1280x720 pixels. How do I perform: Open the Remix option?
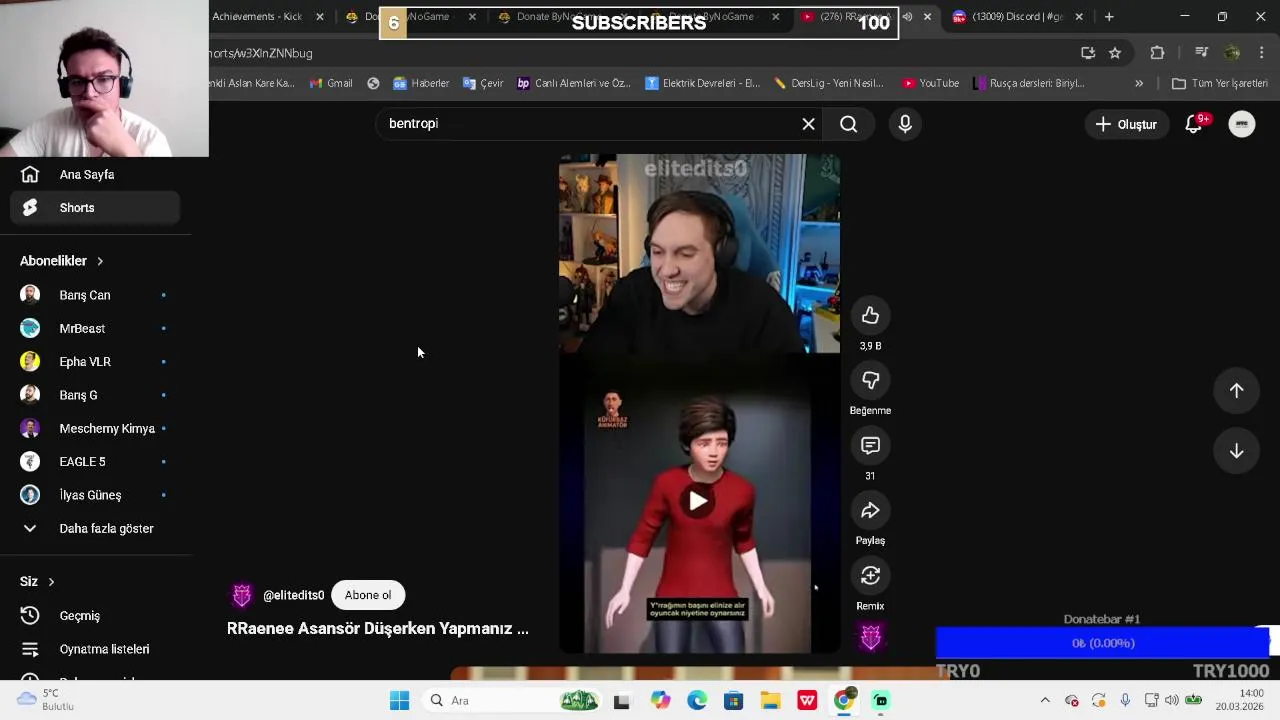(x=870, y=576)
